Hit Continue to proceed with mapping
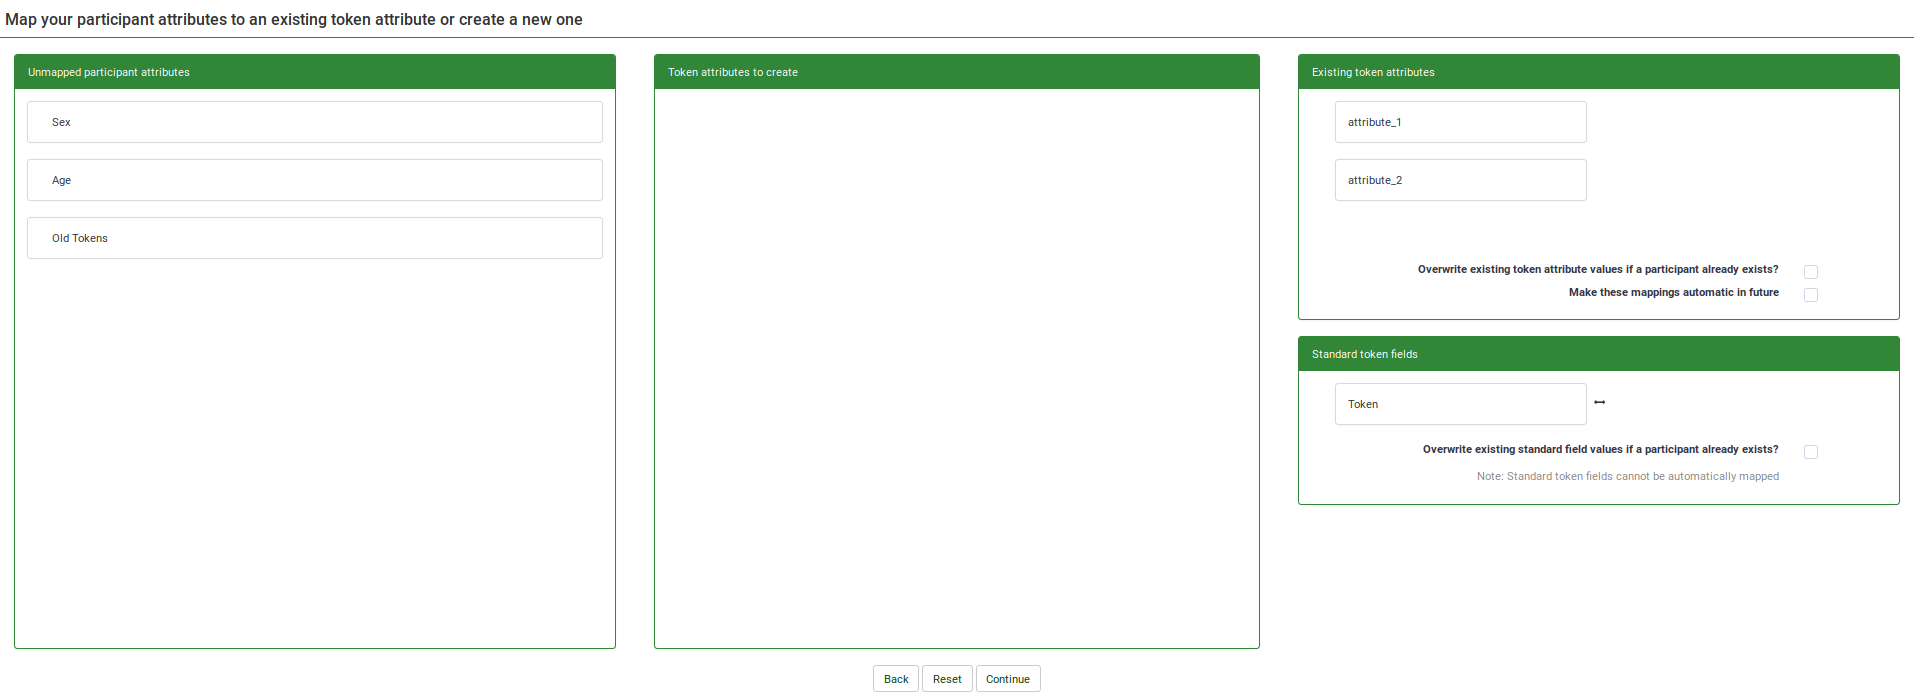Image resolution: width=1914 pixels, height=698 pixels. (1007, 679)
